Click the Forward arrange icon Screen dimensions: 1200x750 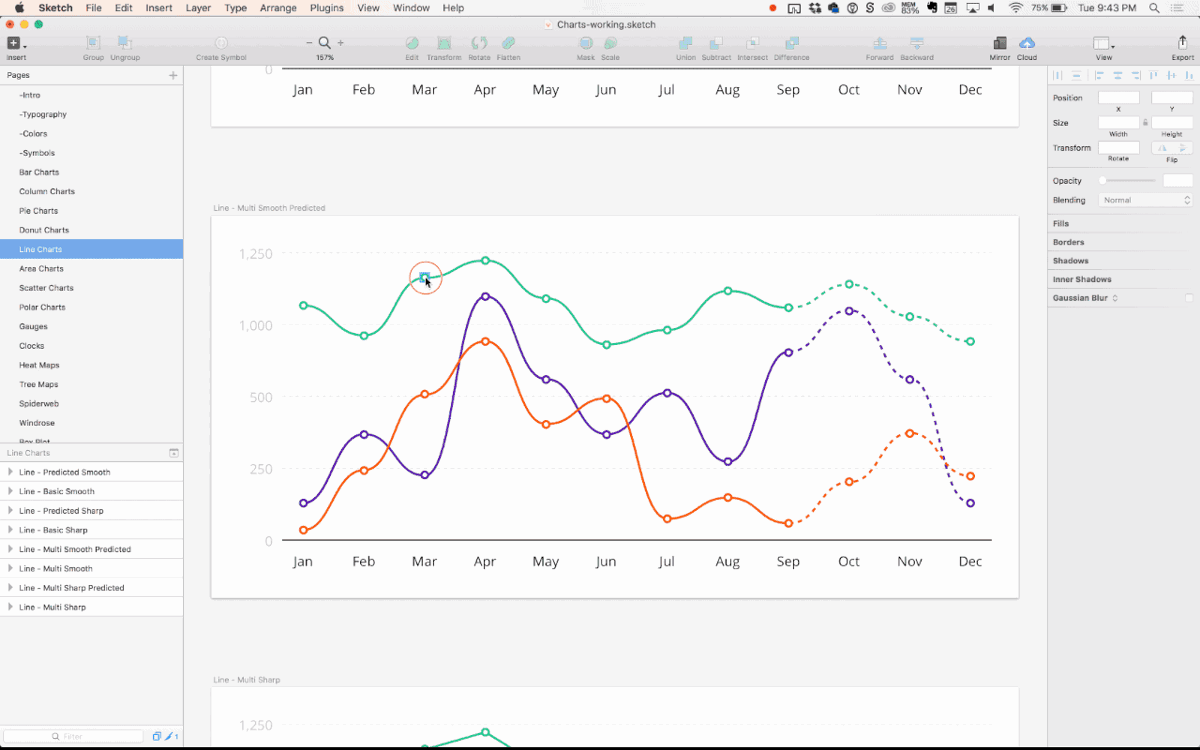tap(880, 43)
